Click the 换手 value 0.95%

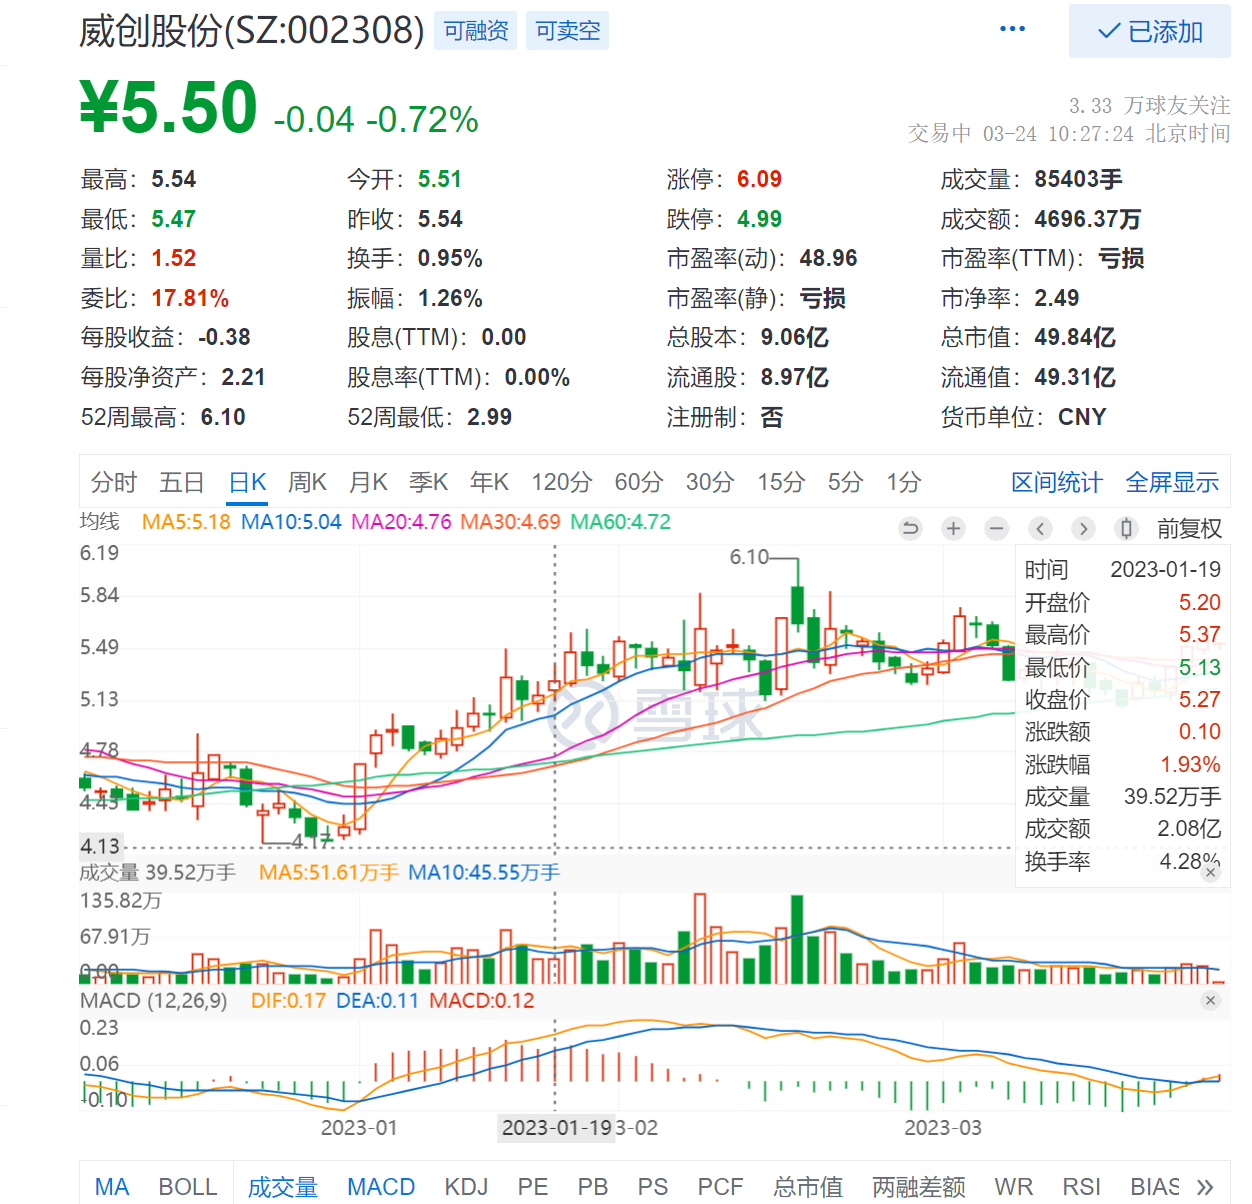450,258
